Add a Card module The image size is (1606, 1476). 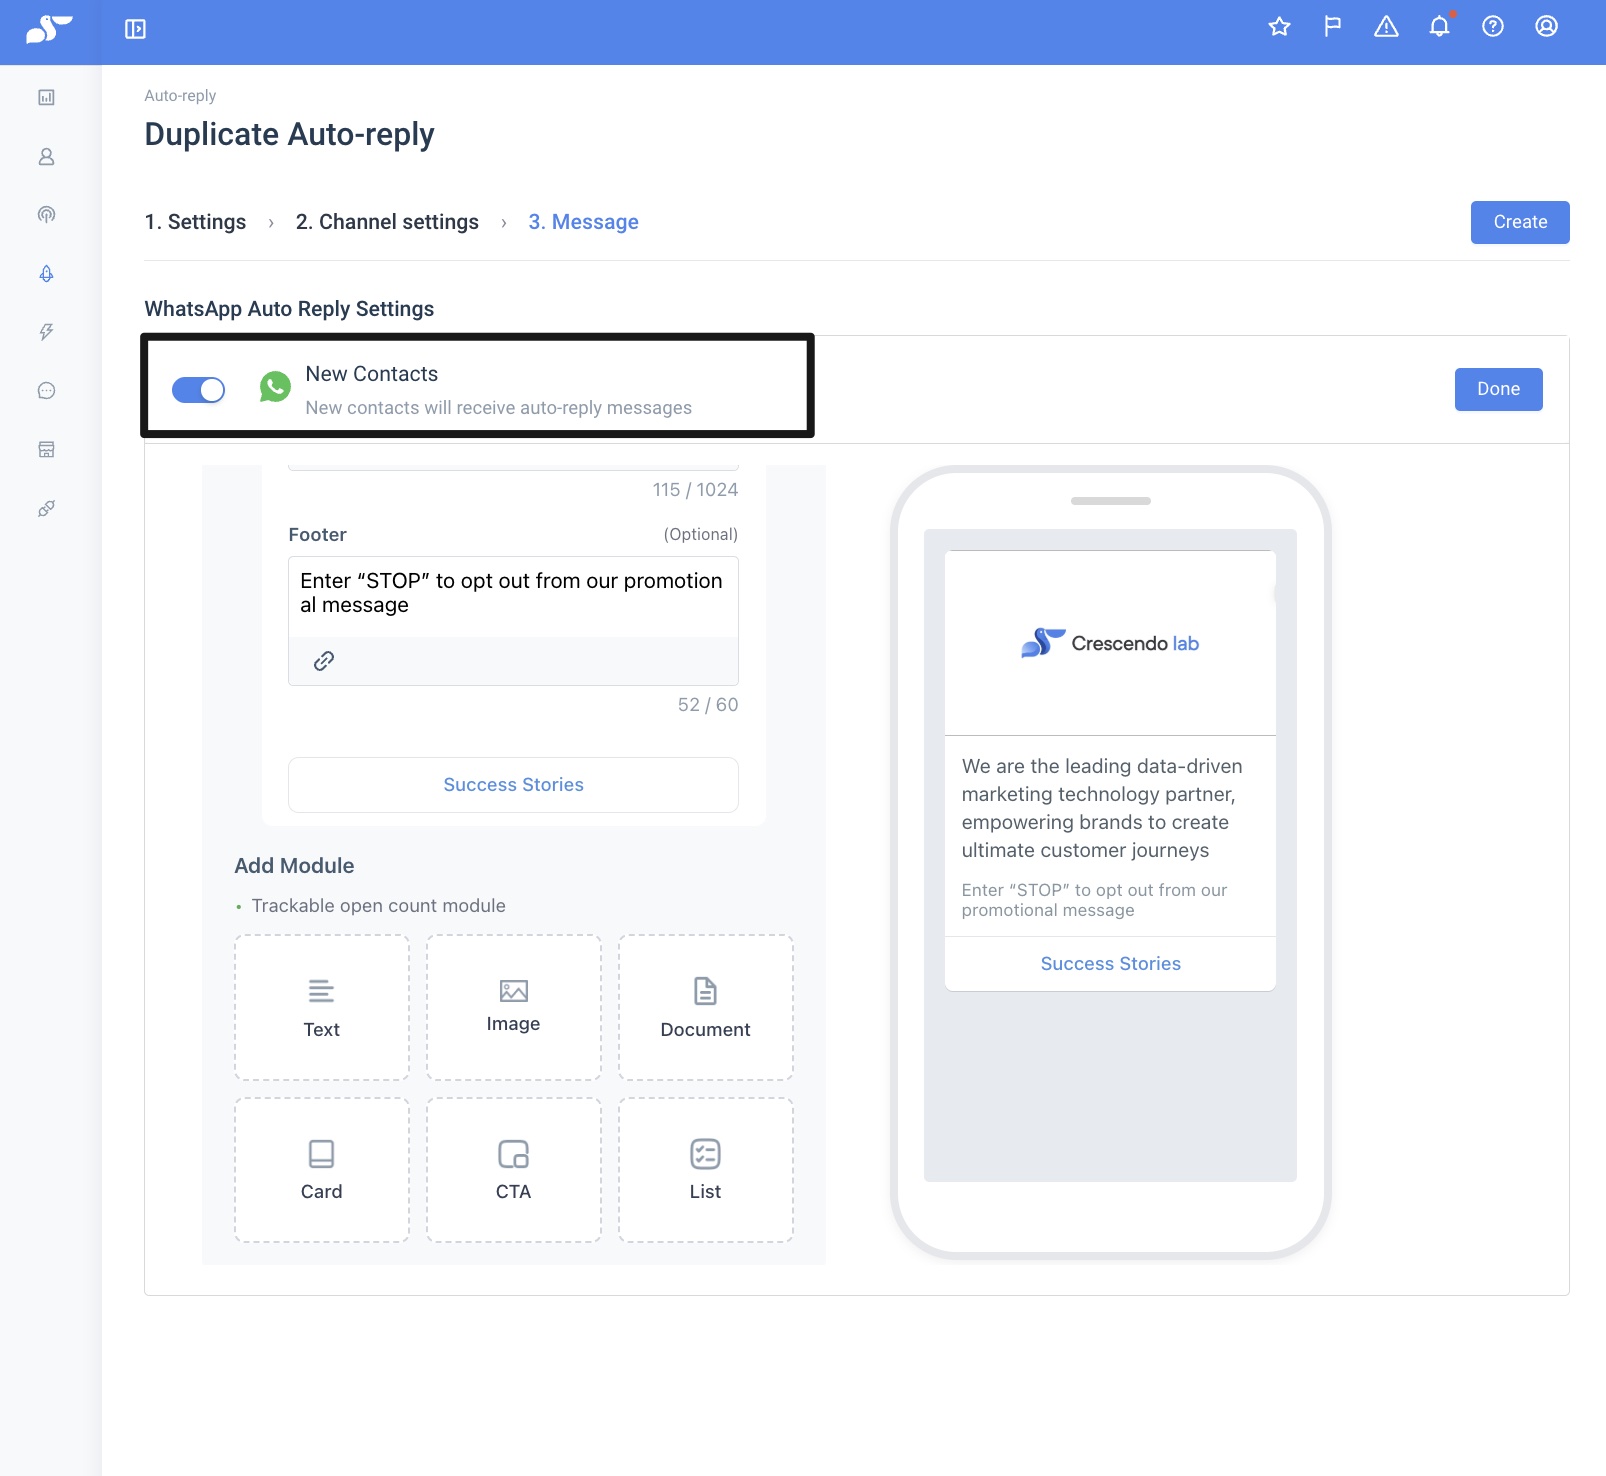coord(322,1170)
